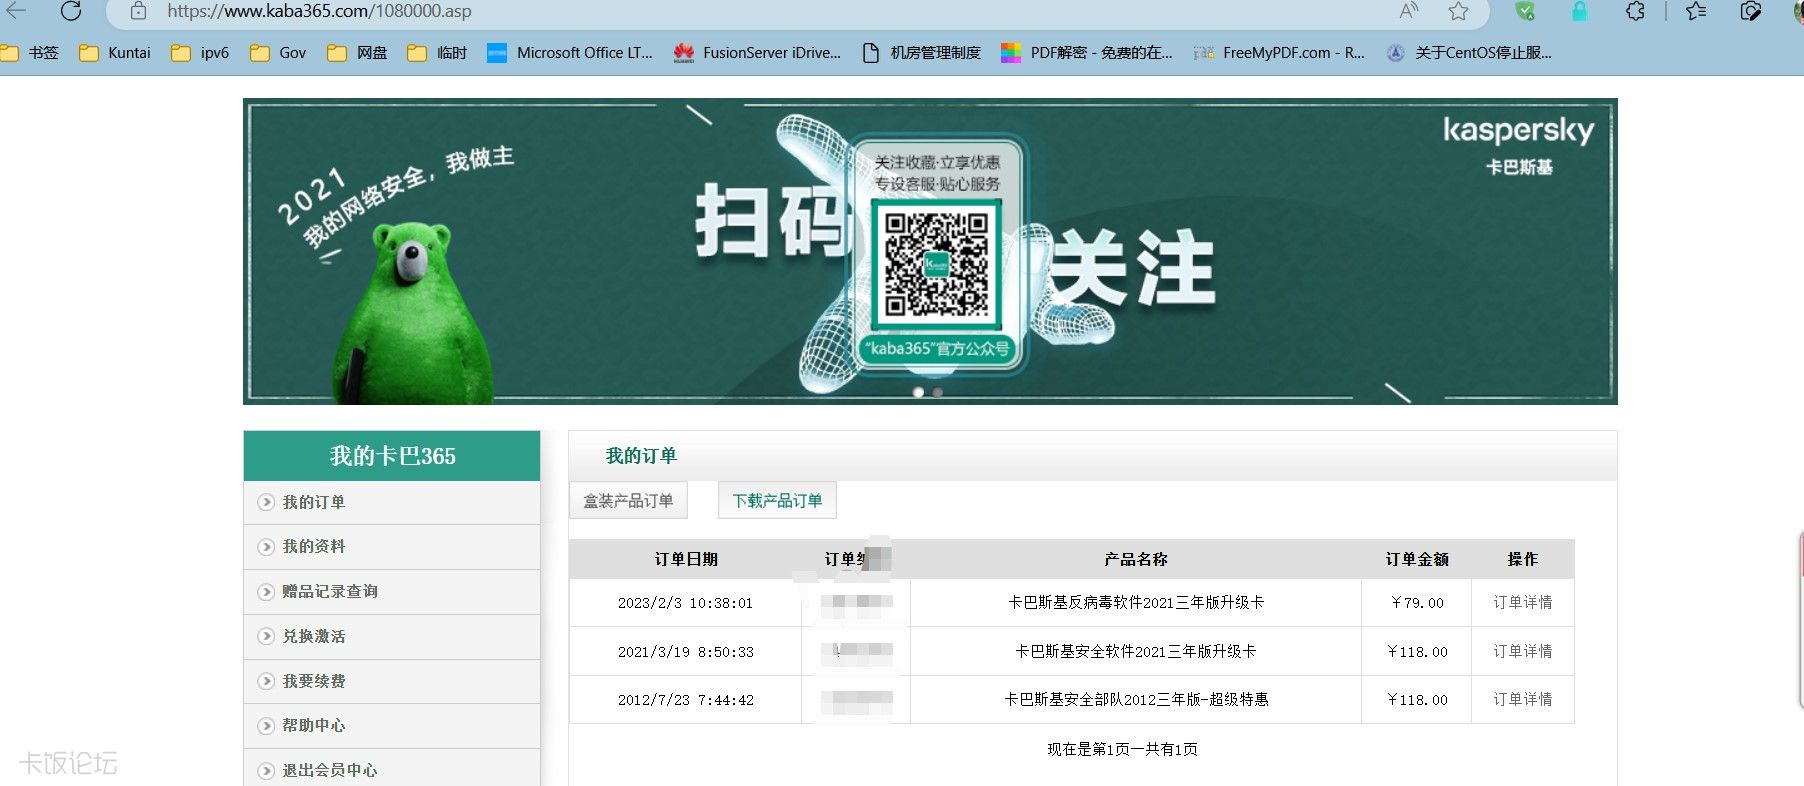Click arrow icon beside 我的订单

266,502
